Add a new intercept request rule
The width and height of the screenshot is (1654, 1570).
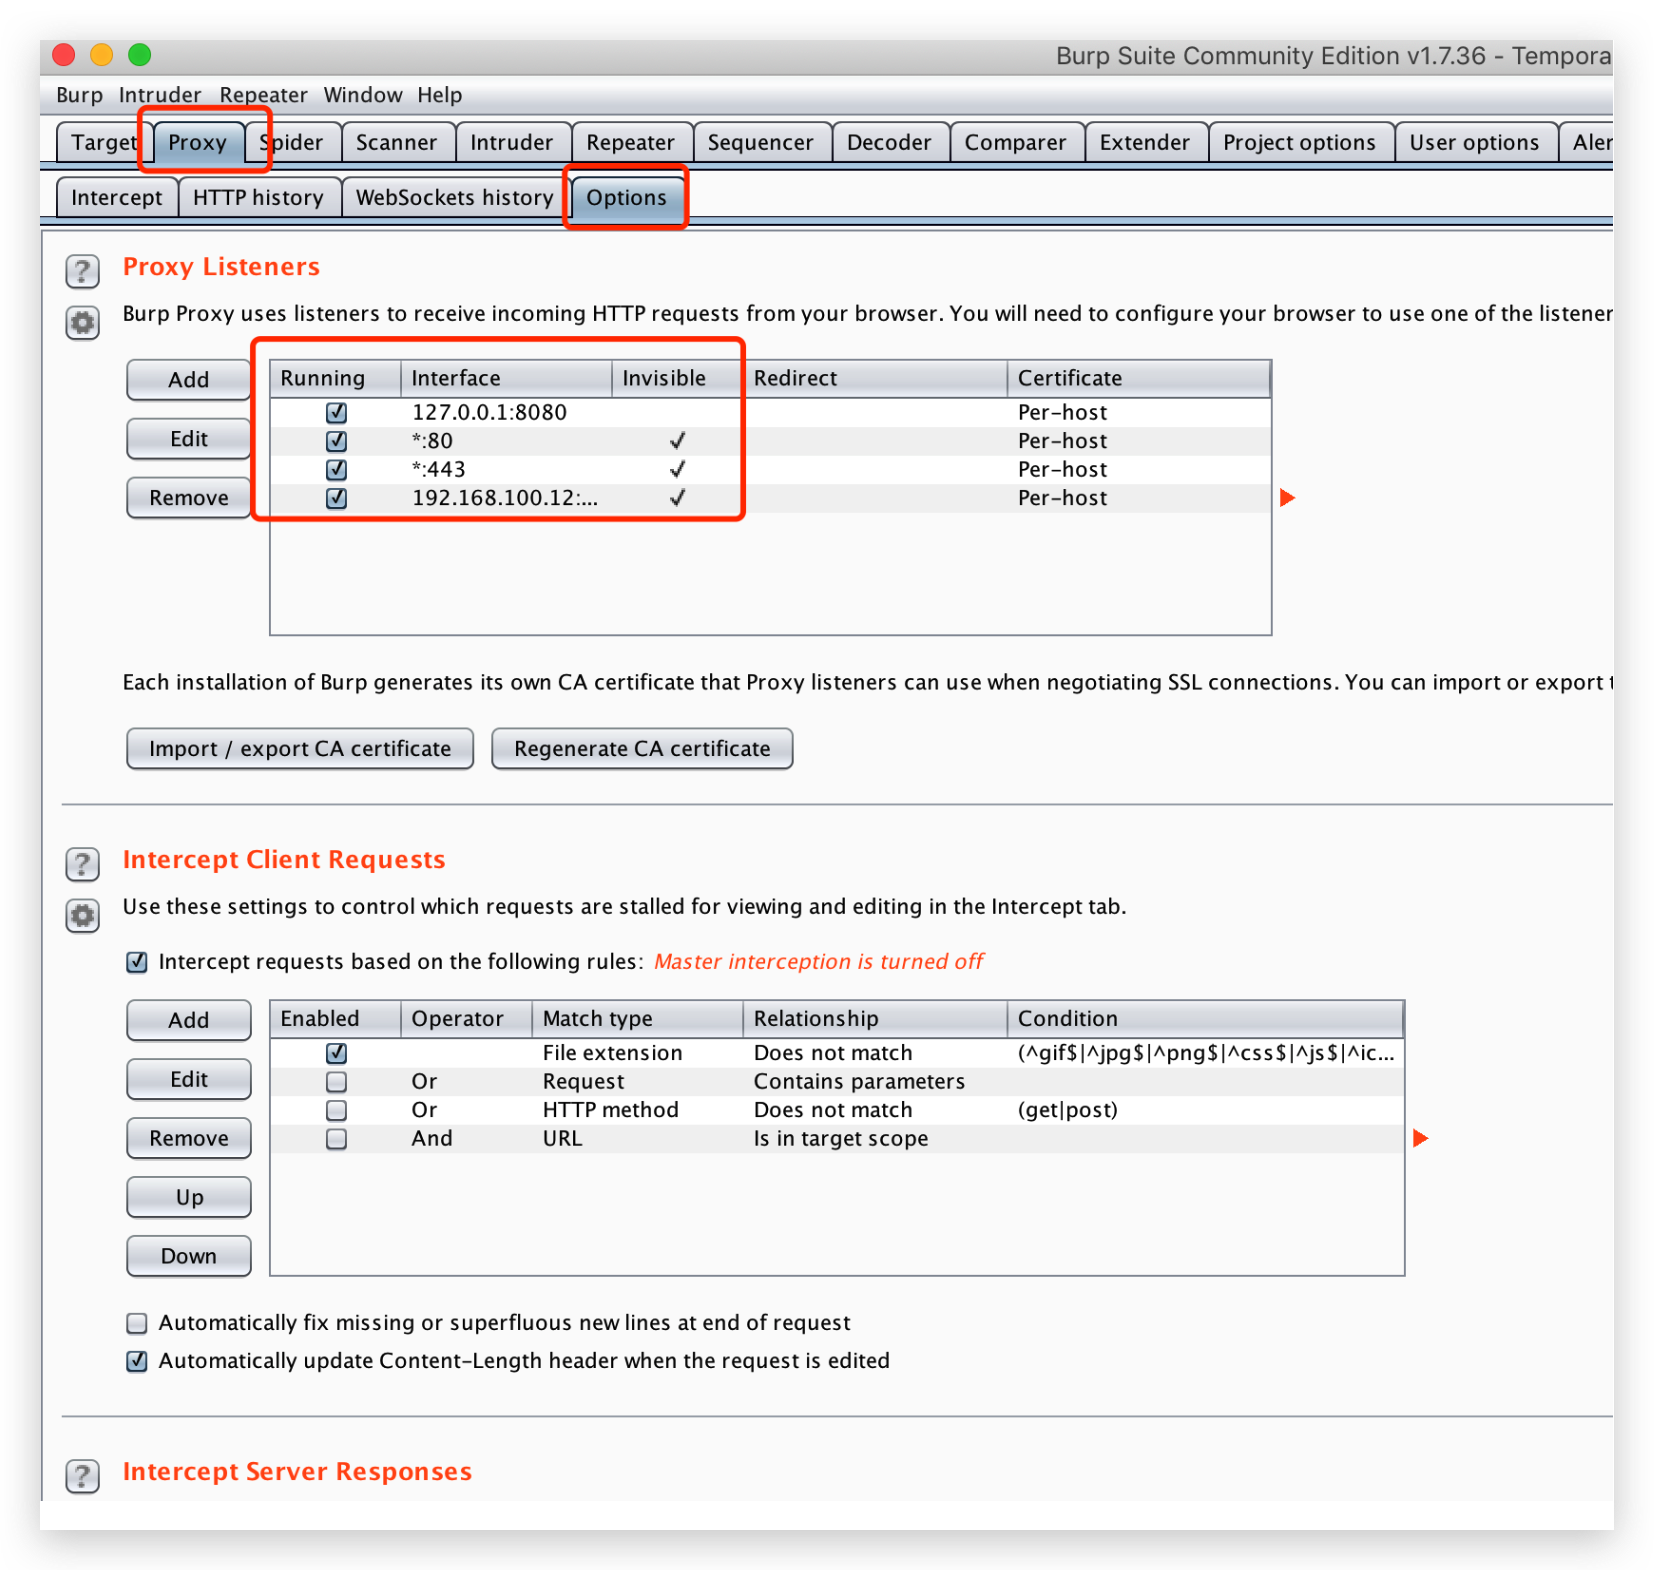coord(189,1020)
